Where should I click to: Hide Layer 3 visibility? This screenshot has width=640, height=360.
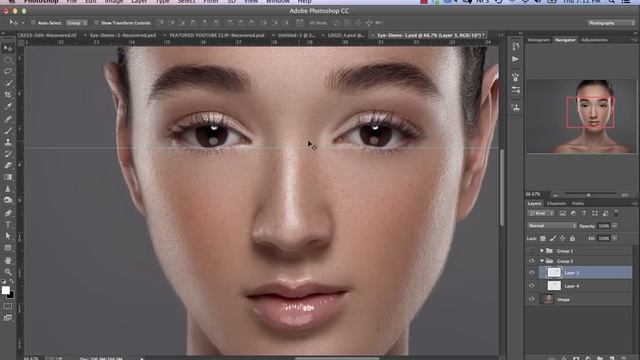point(531,272)
